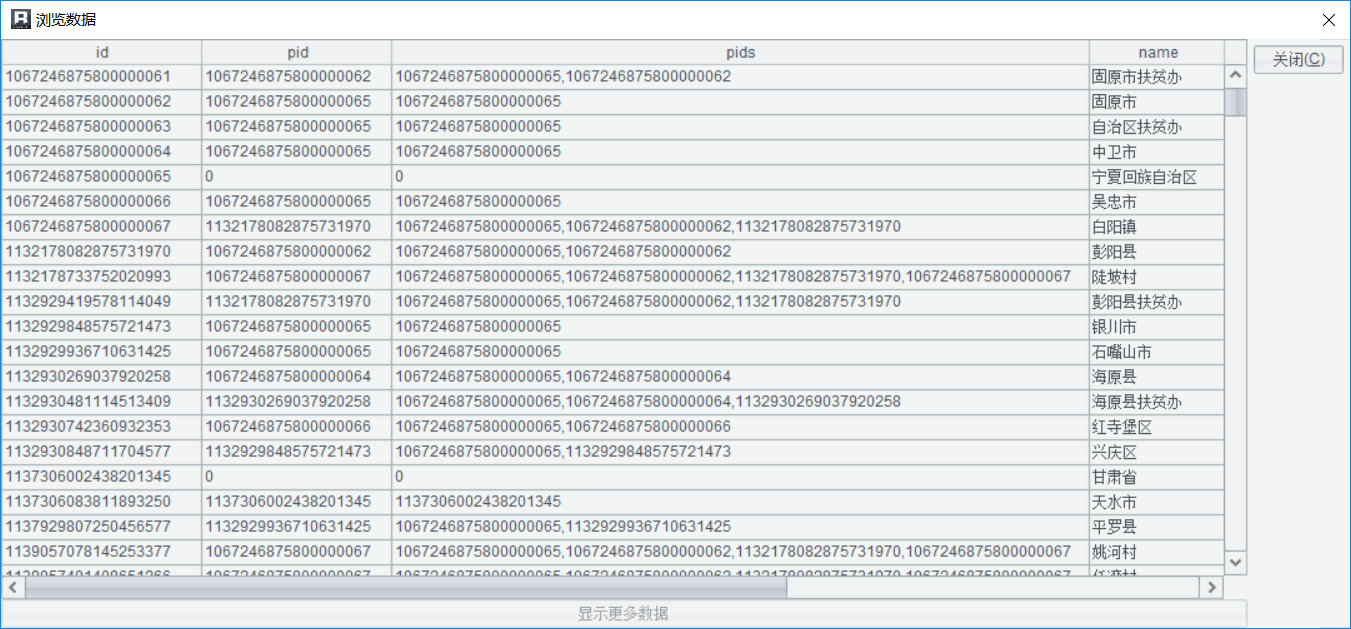Select name cell 固原市扶贫办

(1157, 77)
